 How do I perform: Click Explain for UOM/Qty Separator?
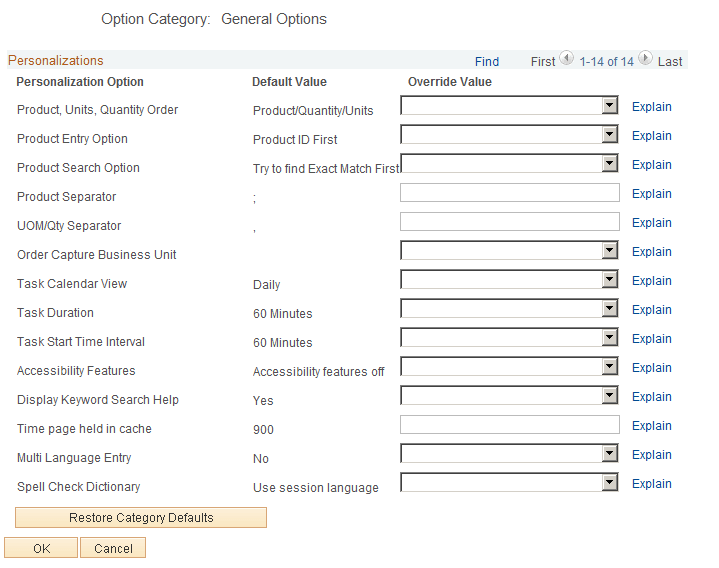coord(652,223)
